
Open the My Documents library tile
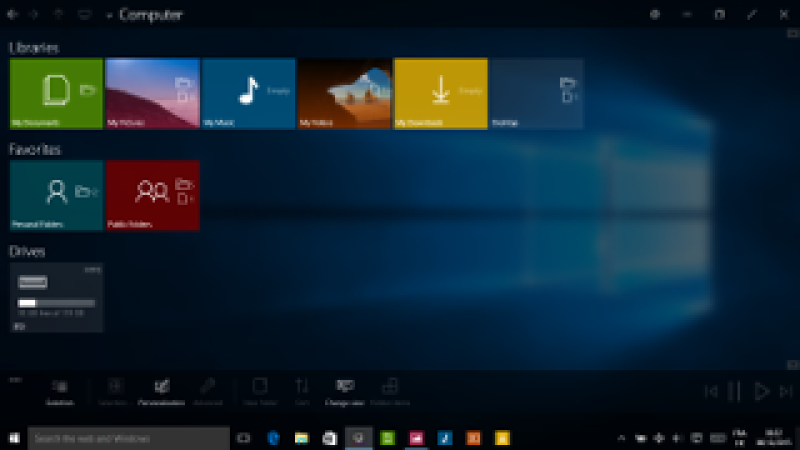coord(56,93)
